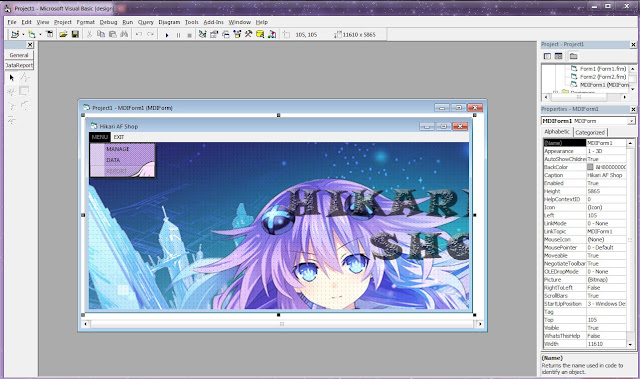640x379 pixels.
Task: Select the StartUpPosition property row
Action: click(584, 304)
